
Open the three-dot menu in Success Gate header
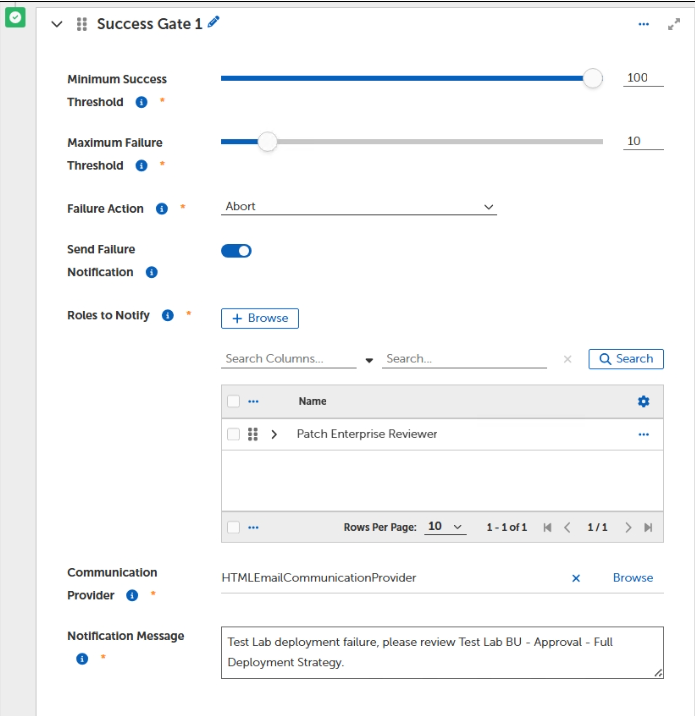point(643,24)
